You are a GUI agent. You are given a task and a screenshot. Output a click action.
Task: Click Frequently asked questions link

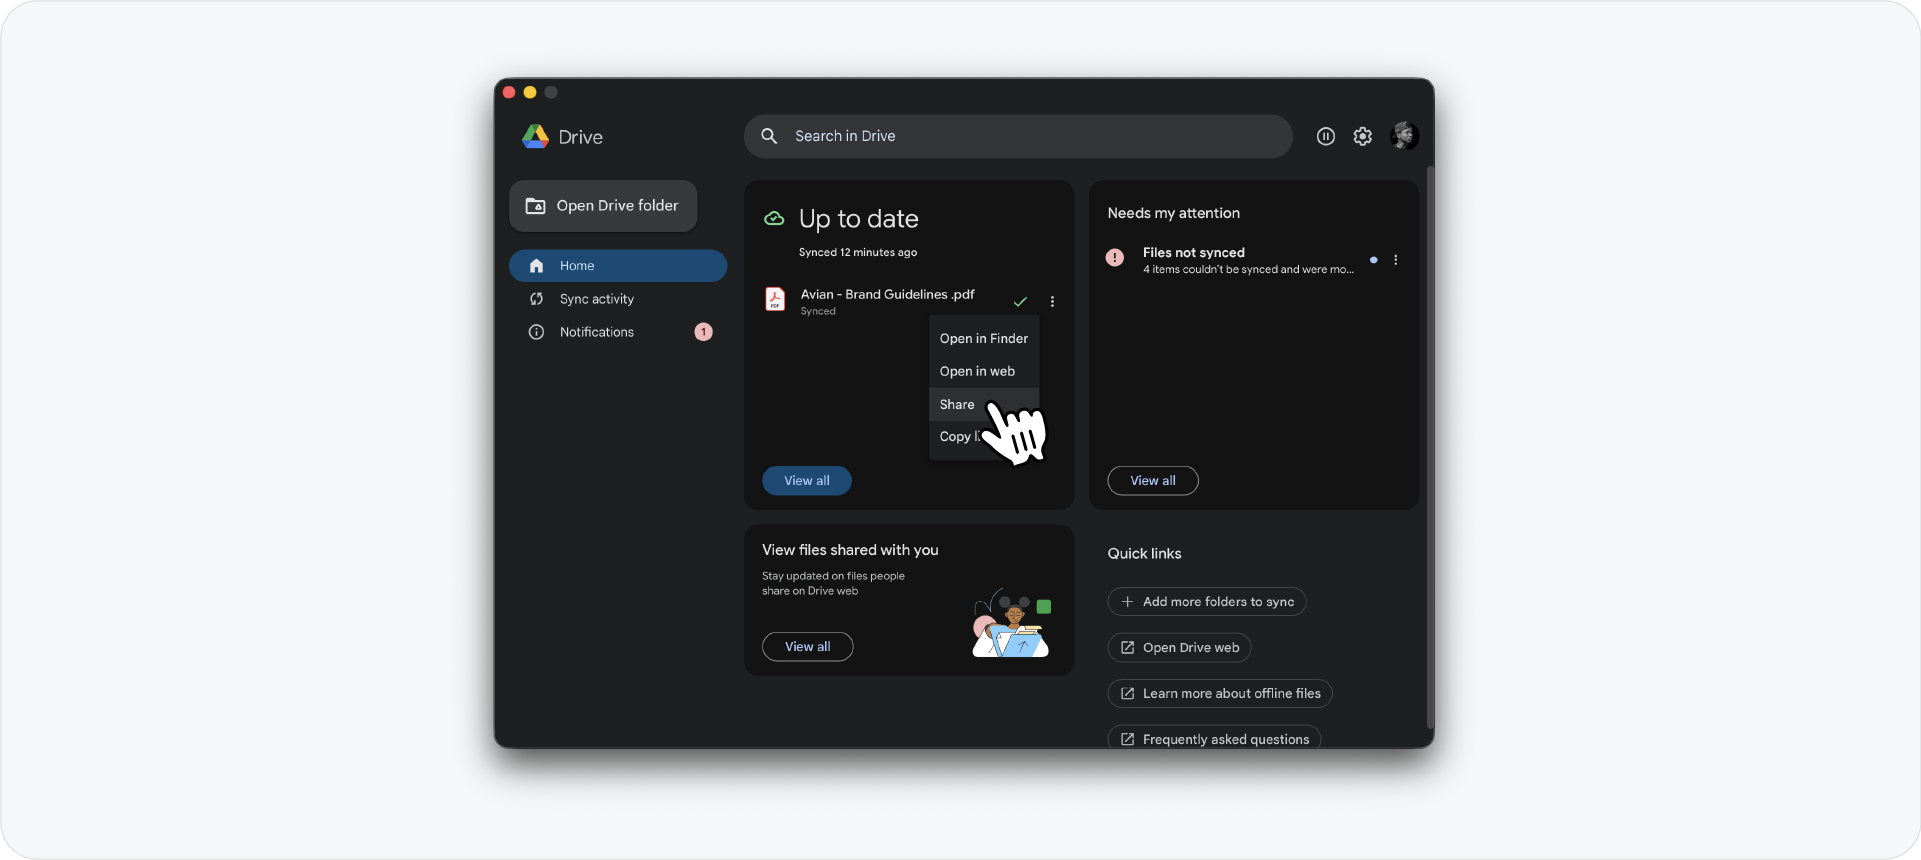click(1214, 738)
